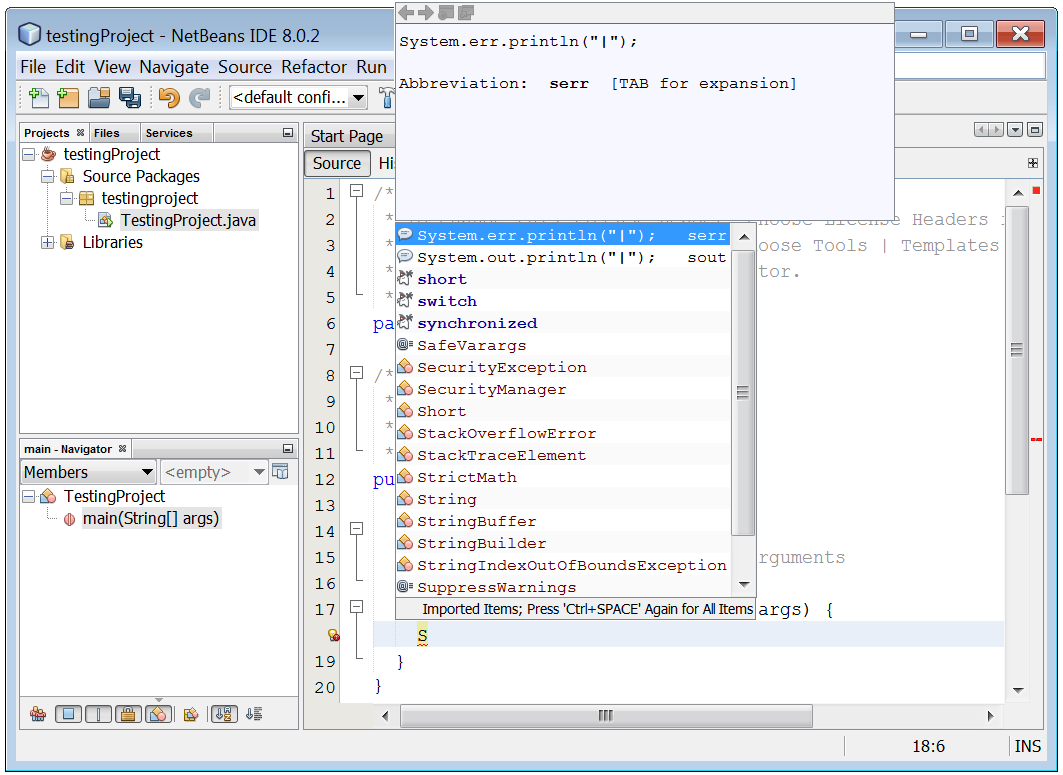Toggle the Source view button
This screenshot has width=1063, height=775.
click(x=337, y=163)
